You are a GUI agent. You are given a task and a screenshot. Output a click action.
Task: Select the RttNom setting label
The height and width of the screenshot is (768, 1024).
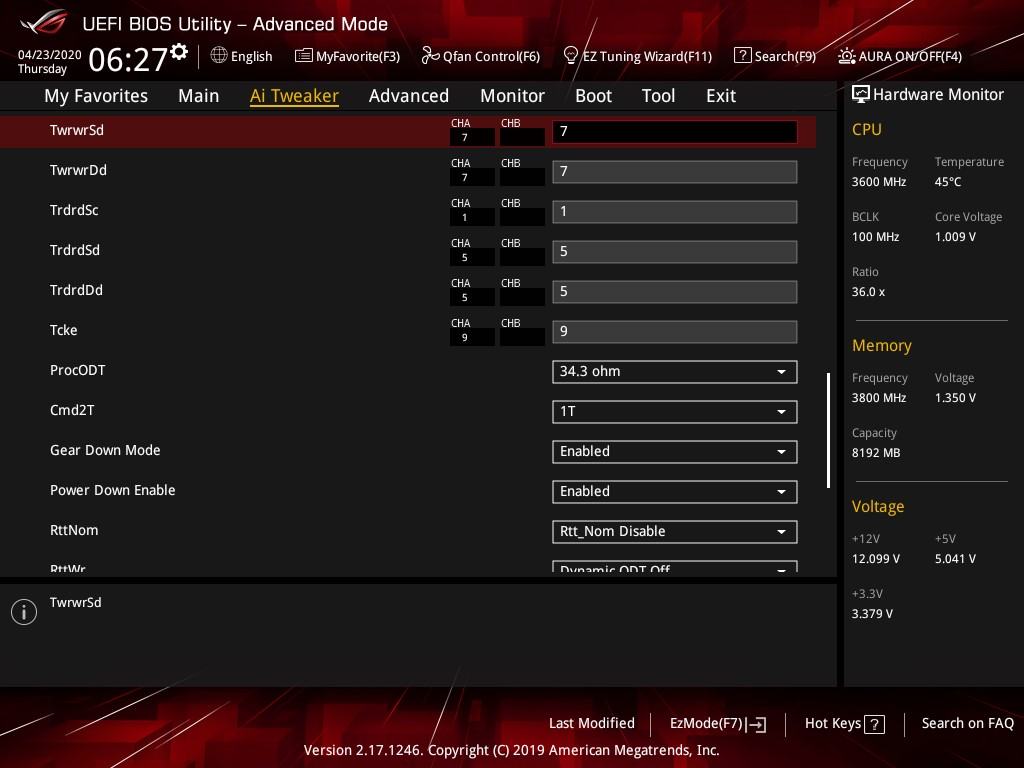tap(74, 530)
